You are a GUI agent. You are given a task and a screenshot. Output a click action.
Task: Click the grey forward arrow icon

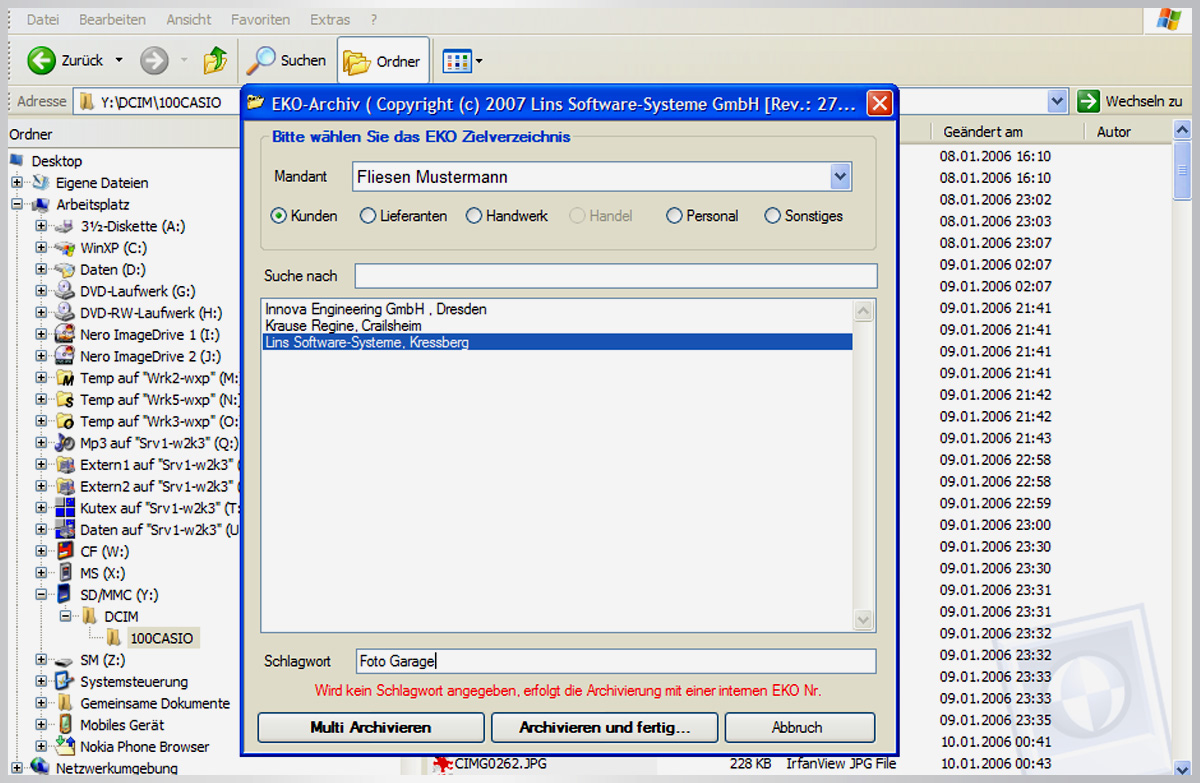pos(154,60)
